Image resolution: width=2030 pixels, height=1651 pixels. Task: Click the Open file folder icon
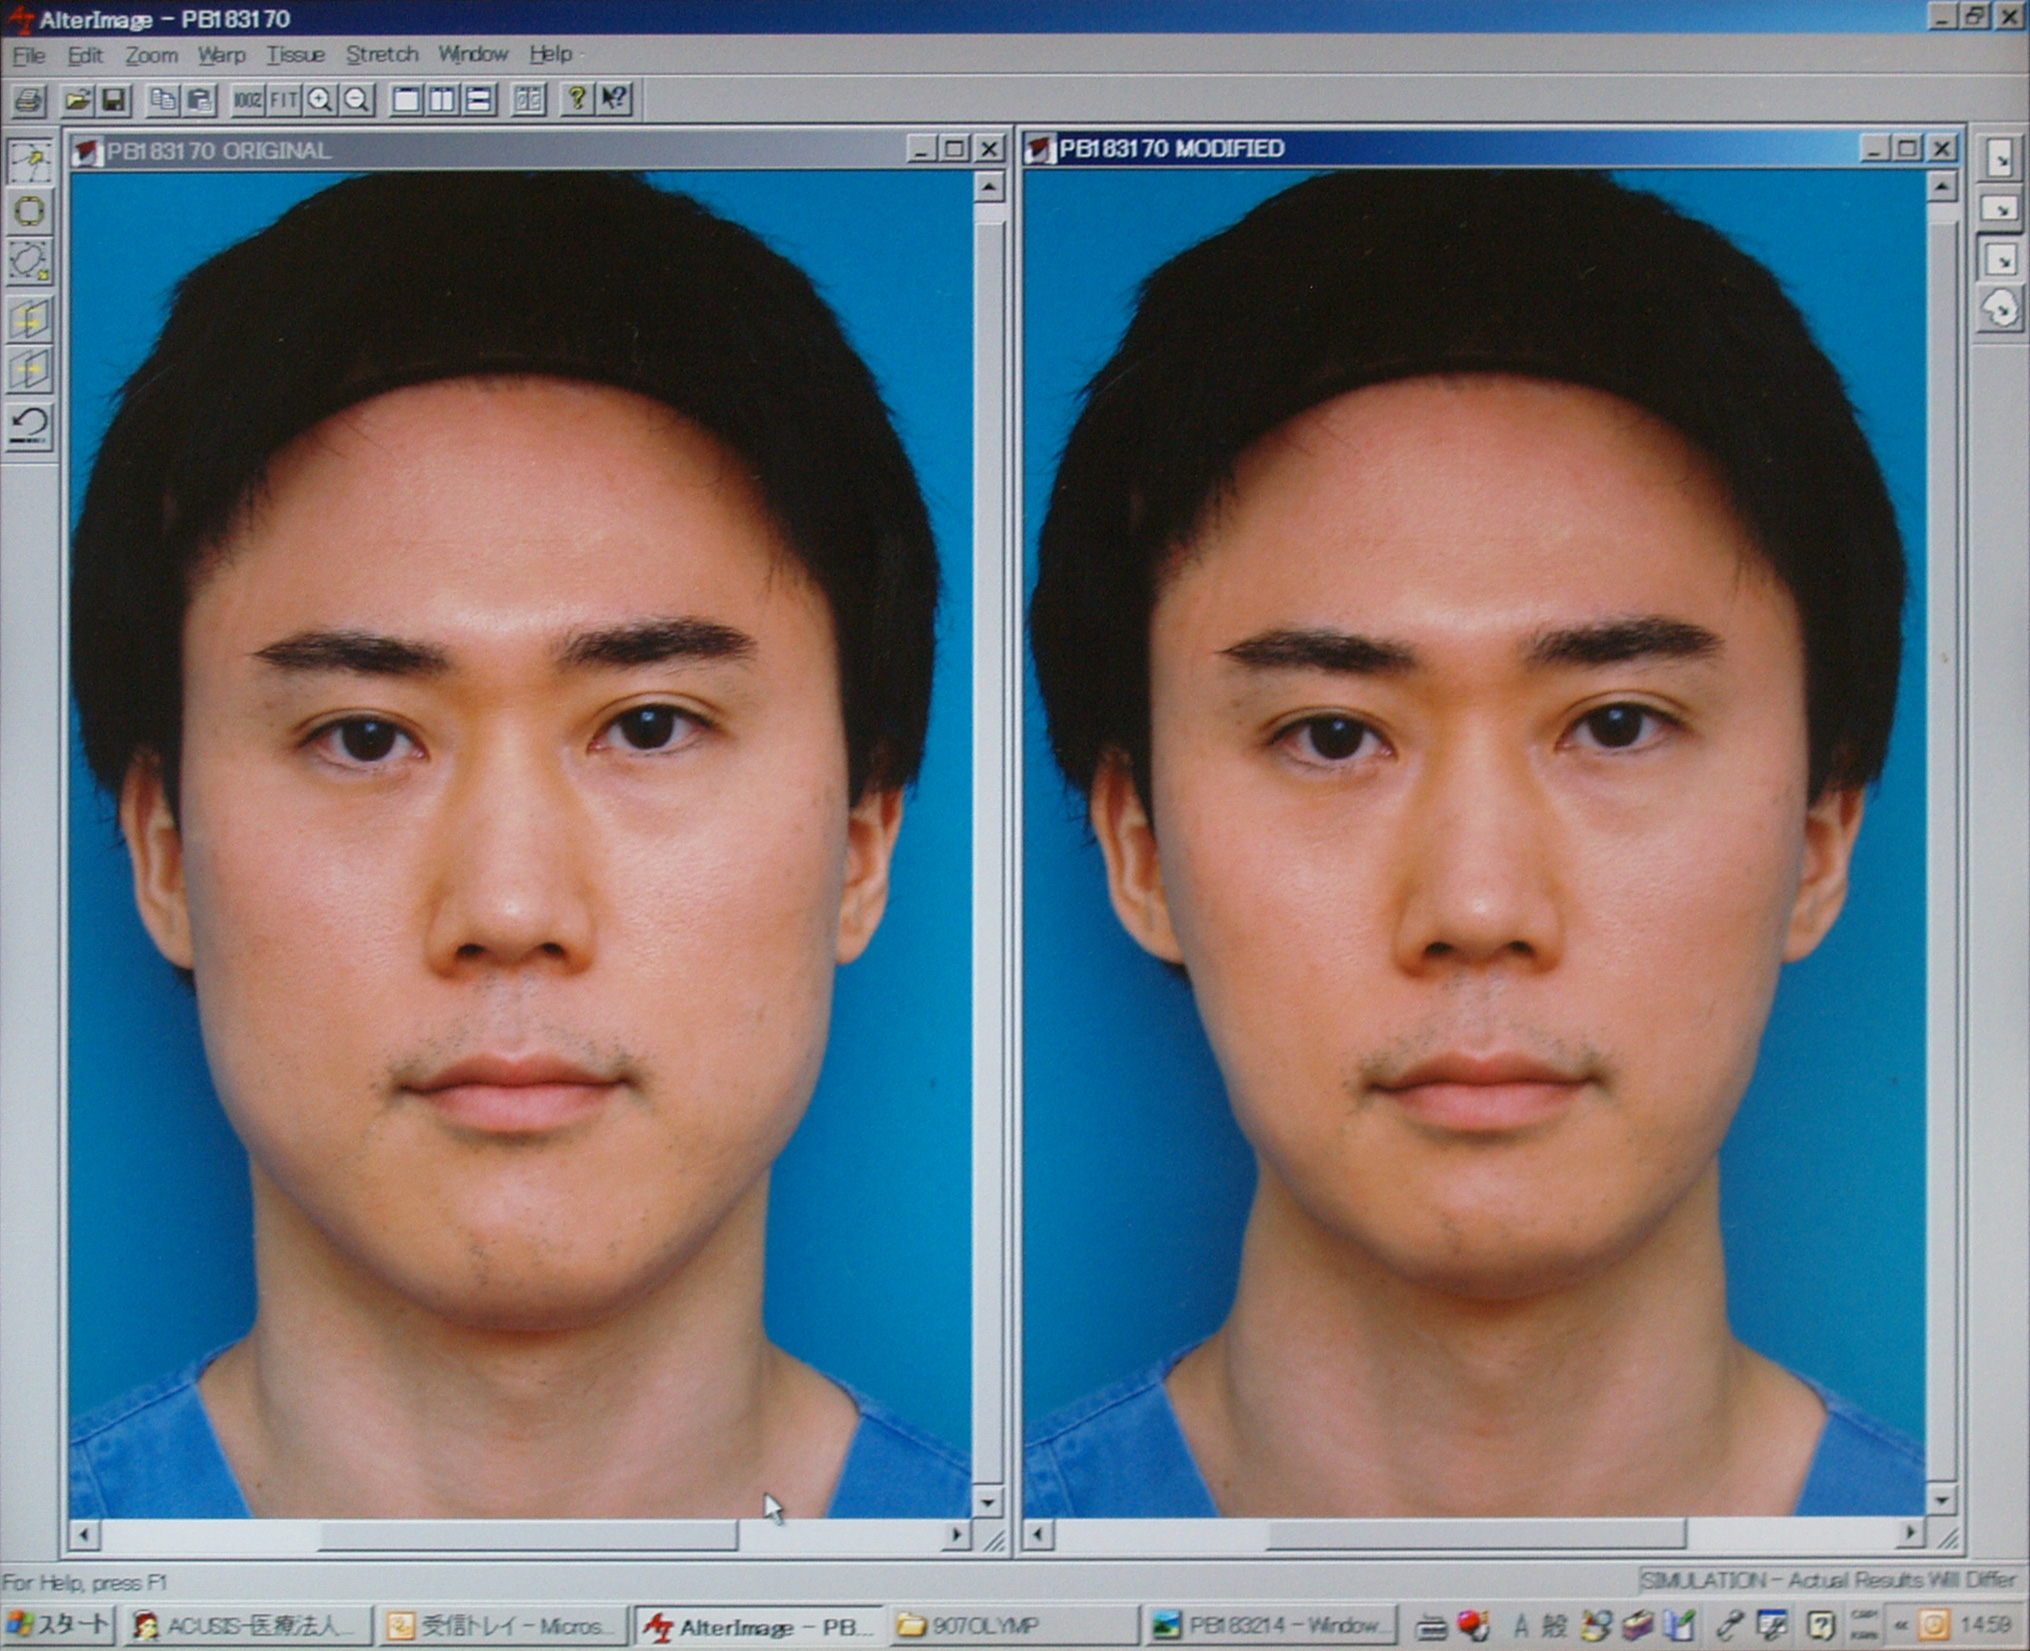click(77, 99)
